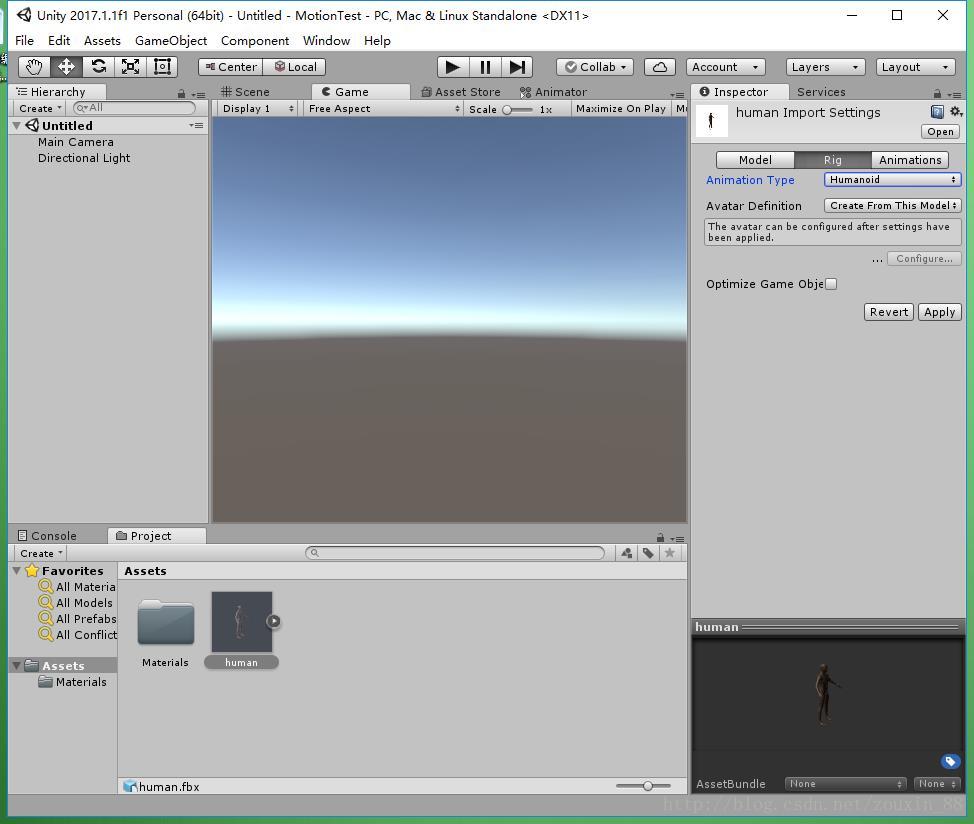This screenshot has width=974, height=824.
Task: Open the Collab dropdown
Action: pyautogui.click(x=594, y=67)
